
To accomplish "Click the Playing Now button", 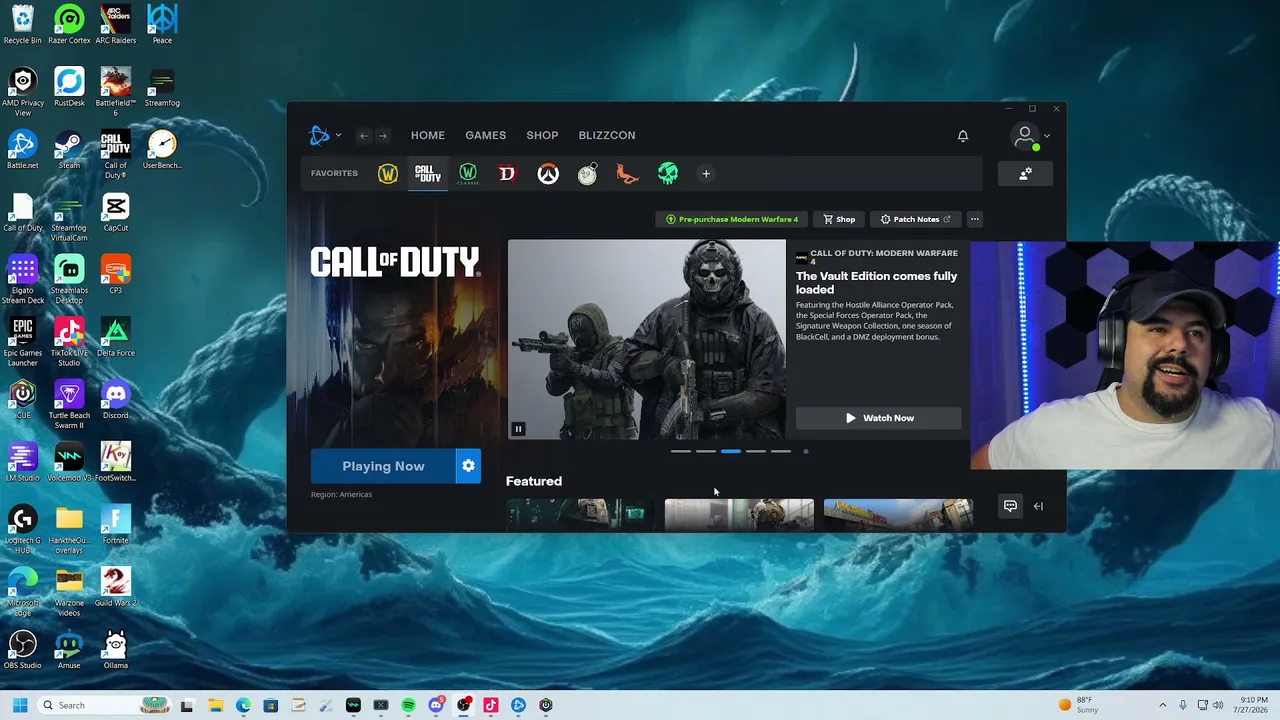I will point(383,466).
